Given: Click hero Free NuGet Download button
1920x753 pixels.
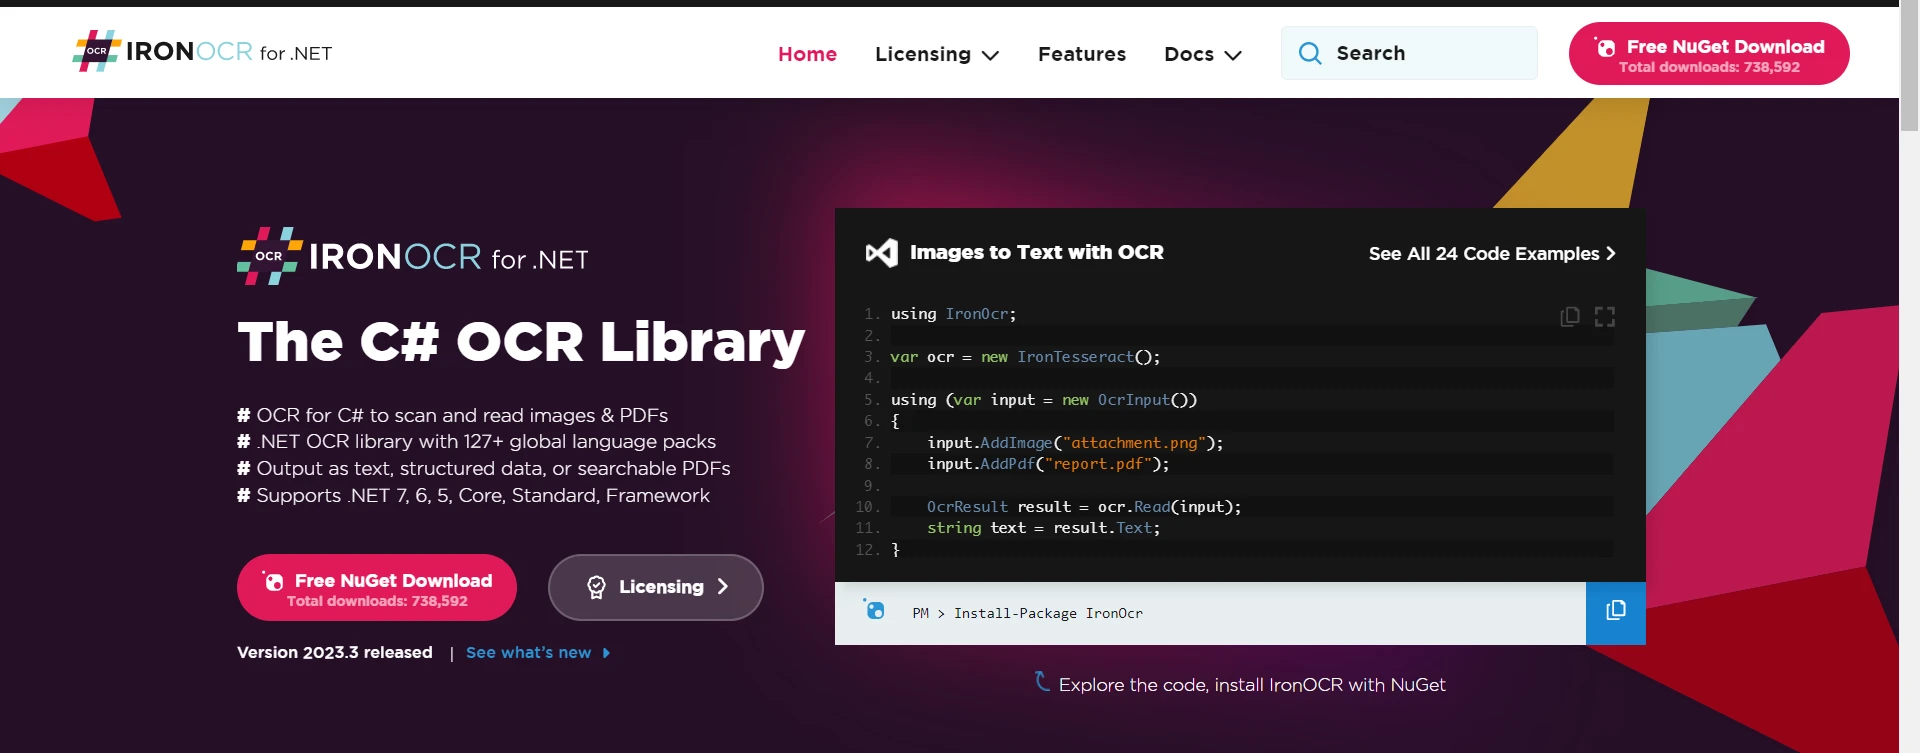Looking at the screenshot, I should click(x=377, y=588).
